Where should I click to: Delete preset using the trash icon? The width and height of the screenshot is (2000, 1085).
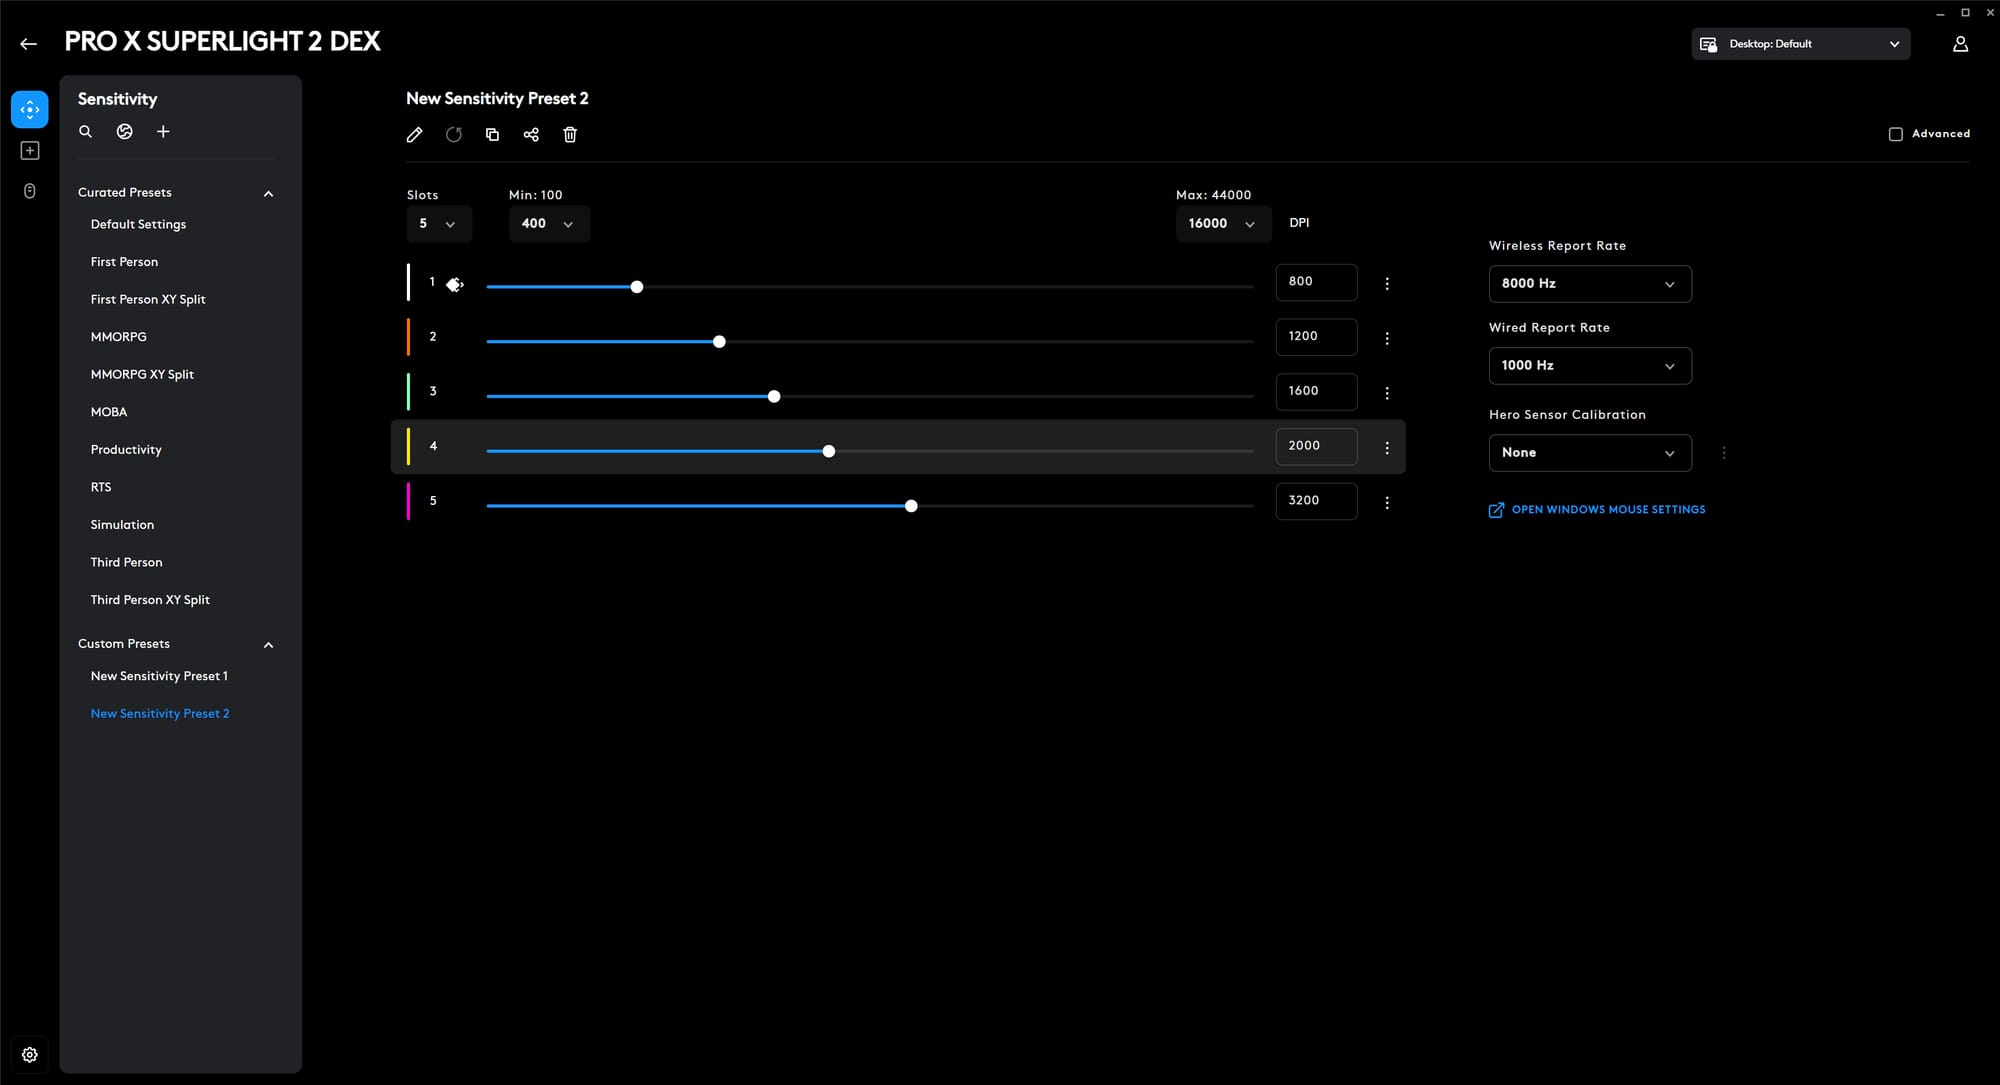(x=570, y=135)
